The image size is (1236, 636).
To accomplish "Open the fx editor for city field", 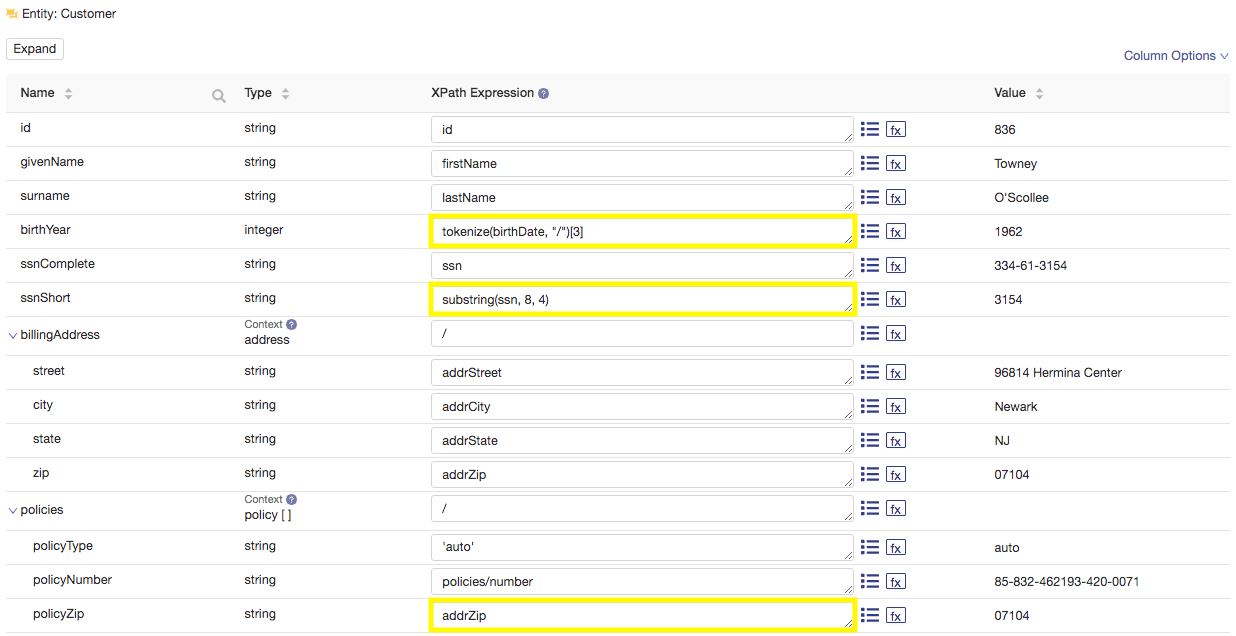I will coord(896,406).
